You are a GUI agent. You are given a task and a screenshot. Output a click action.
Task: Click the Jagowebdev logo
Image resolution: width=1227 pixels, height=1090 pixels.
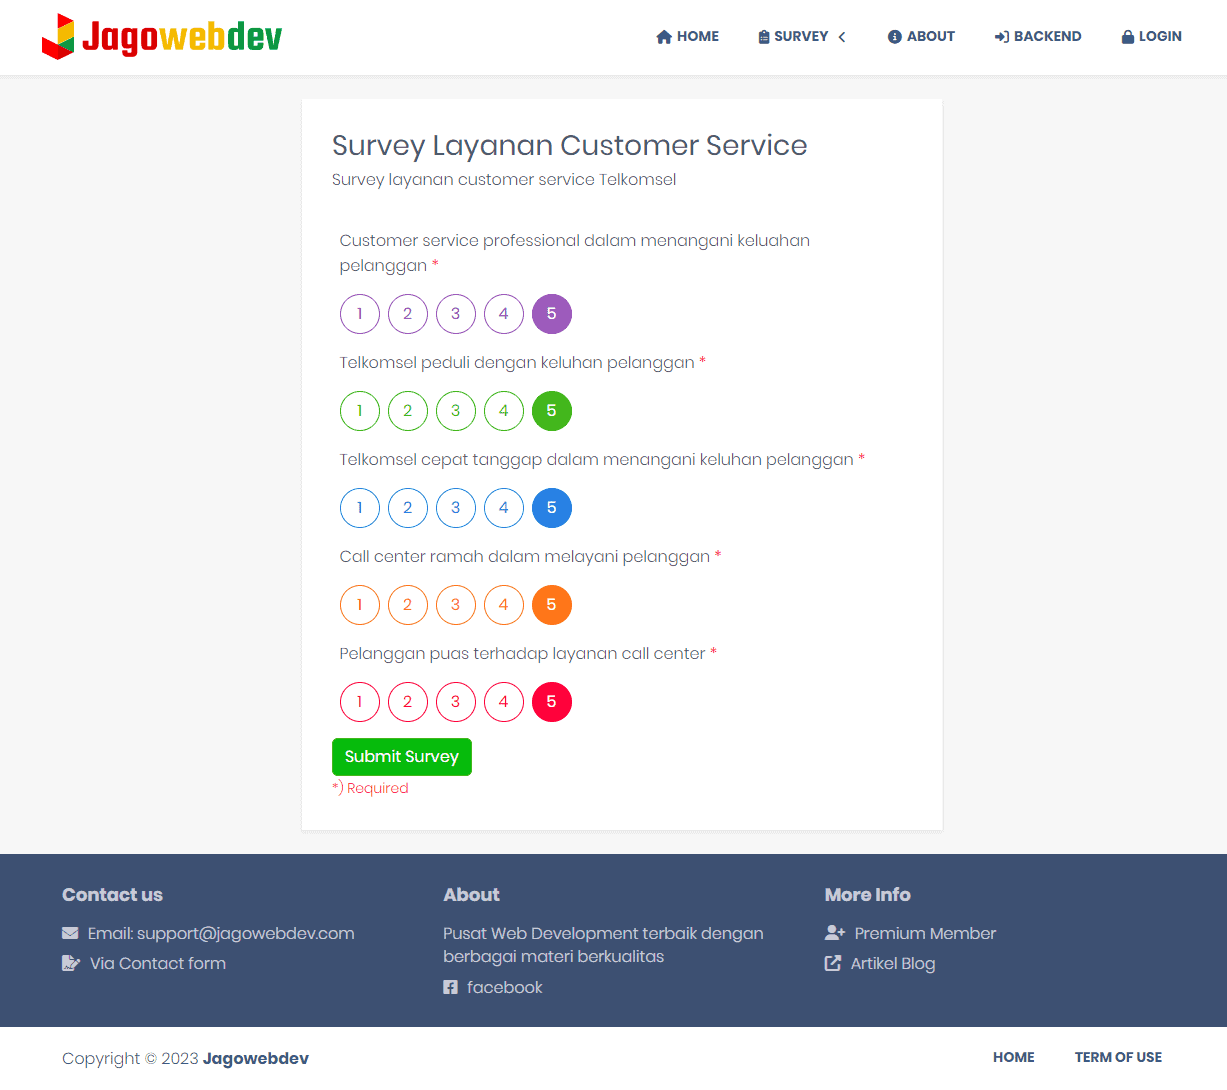click(x=162, y=36)
